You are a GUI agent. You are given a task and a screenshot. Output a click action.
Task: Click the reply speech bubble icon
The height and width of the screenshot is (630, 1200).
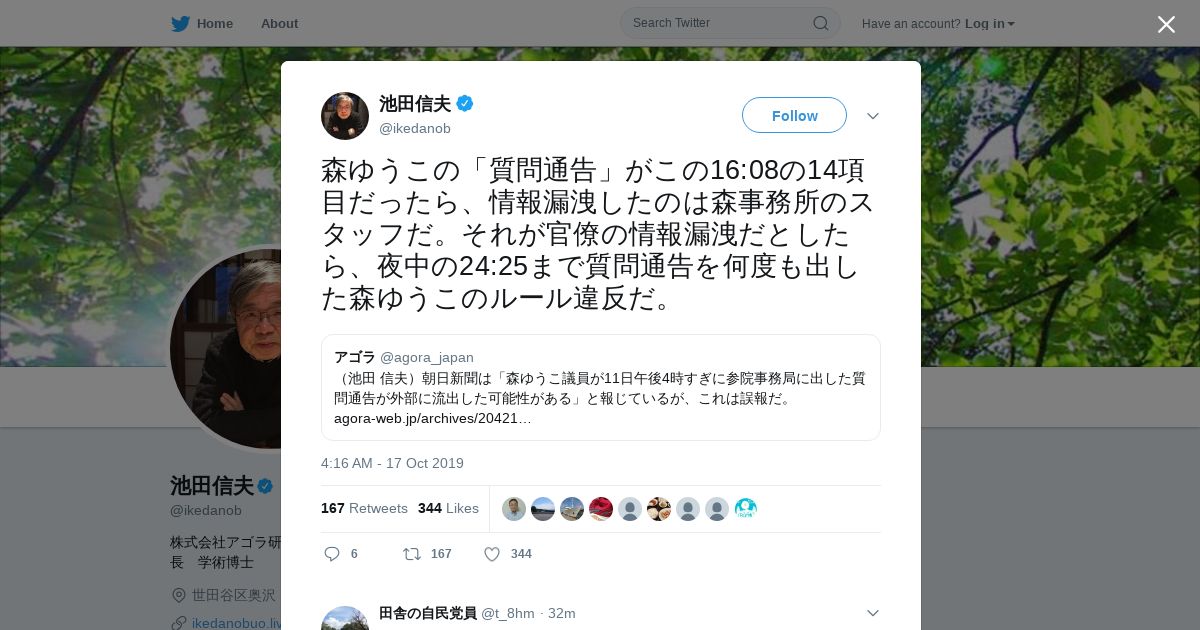(x=332, y=554)
